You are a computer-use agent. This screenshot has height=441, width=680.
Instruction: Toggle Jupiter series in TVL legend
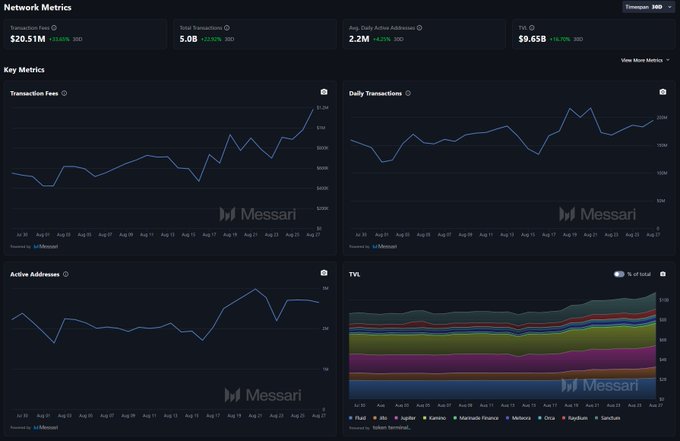pos(405,418)
